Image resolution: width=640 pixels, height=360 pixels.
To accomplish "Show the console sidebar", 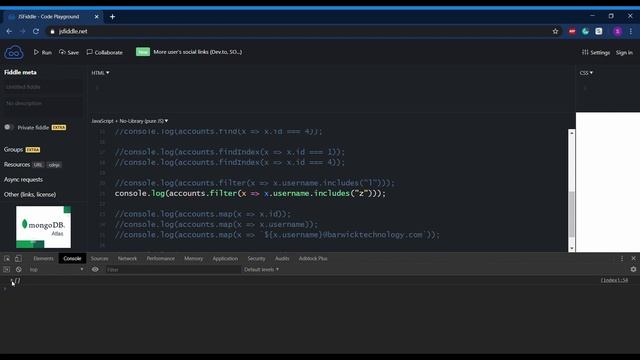I will (7, 269).
